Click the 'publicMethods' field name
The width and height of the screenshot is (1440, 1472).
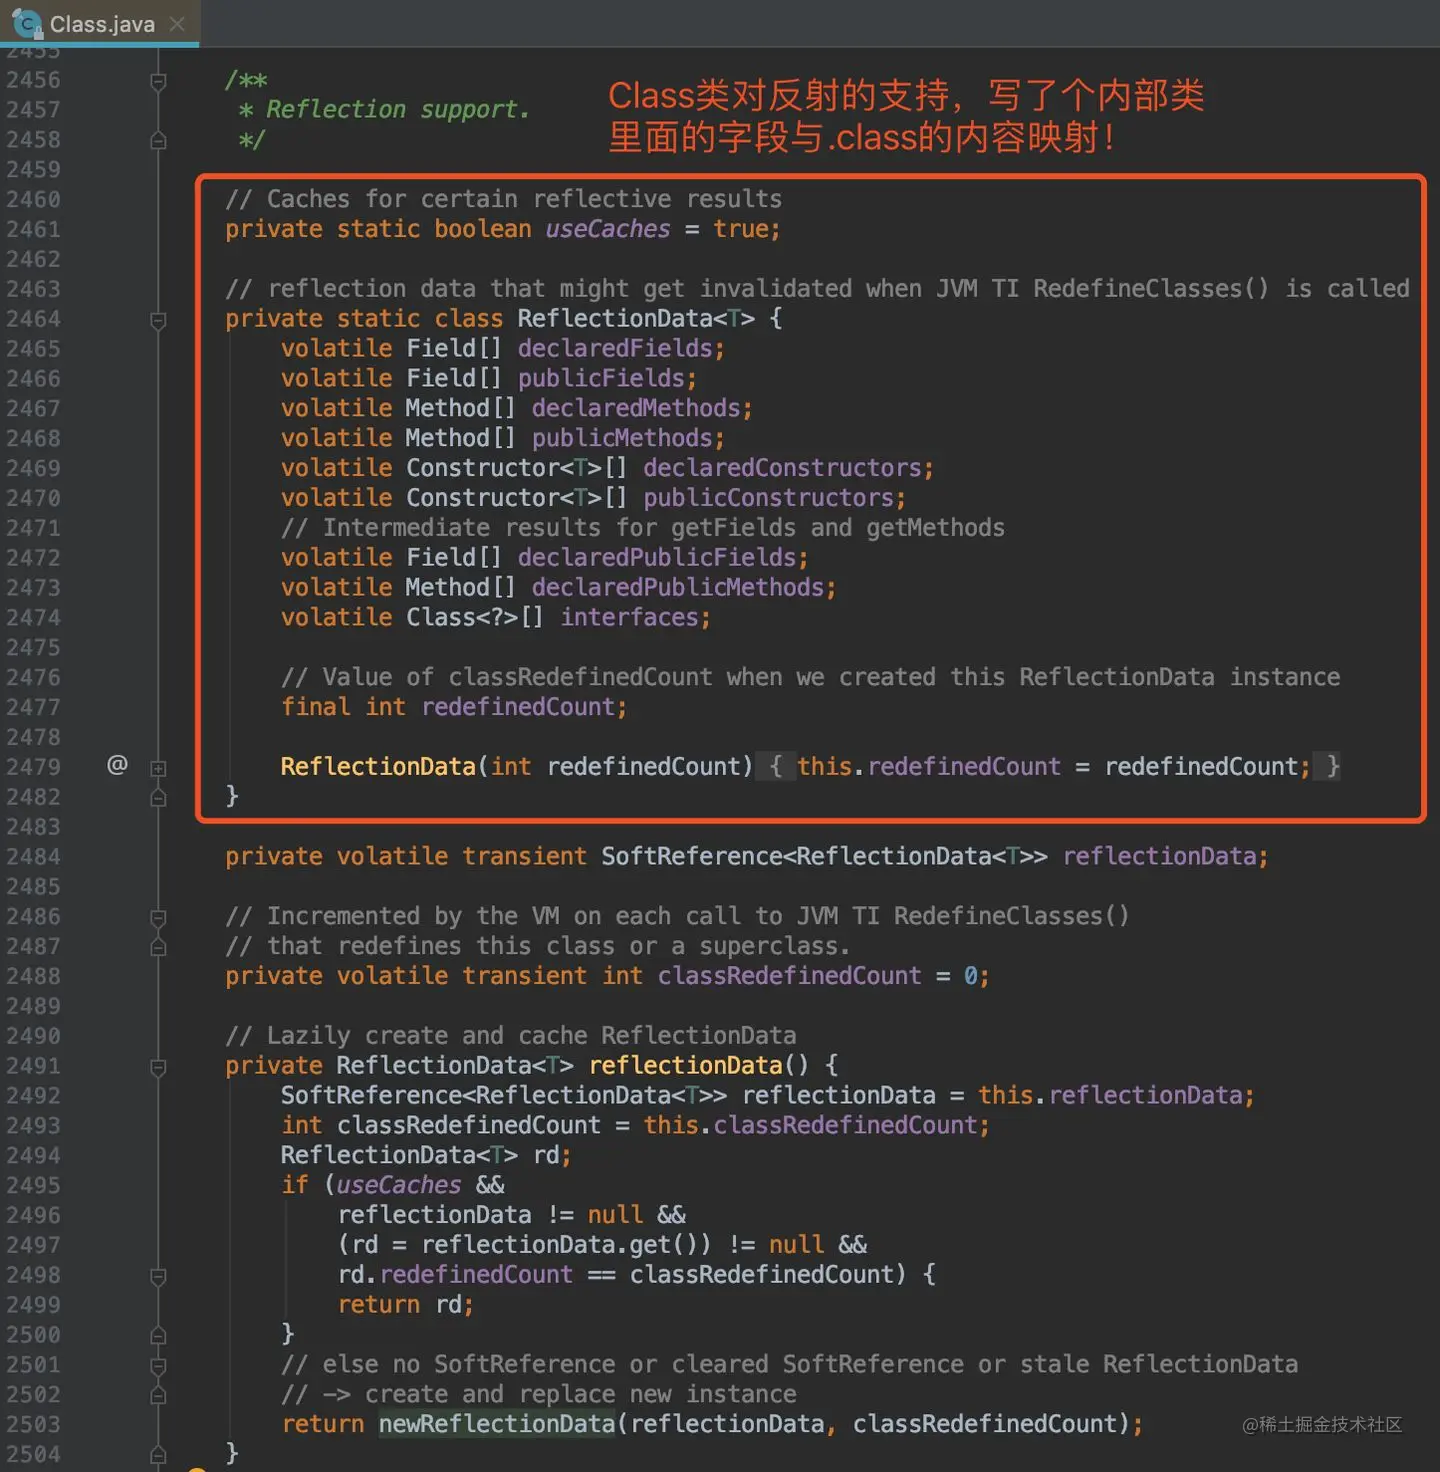click(622, 438)
